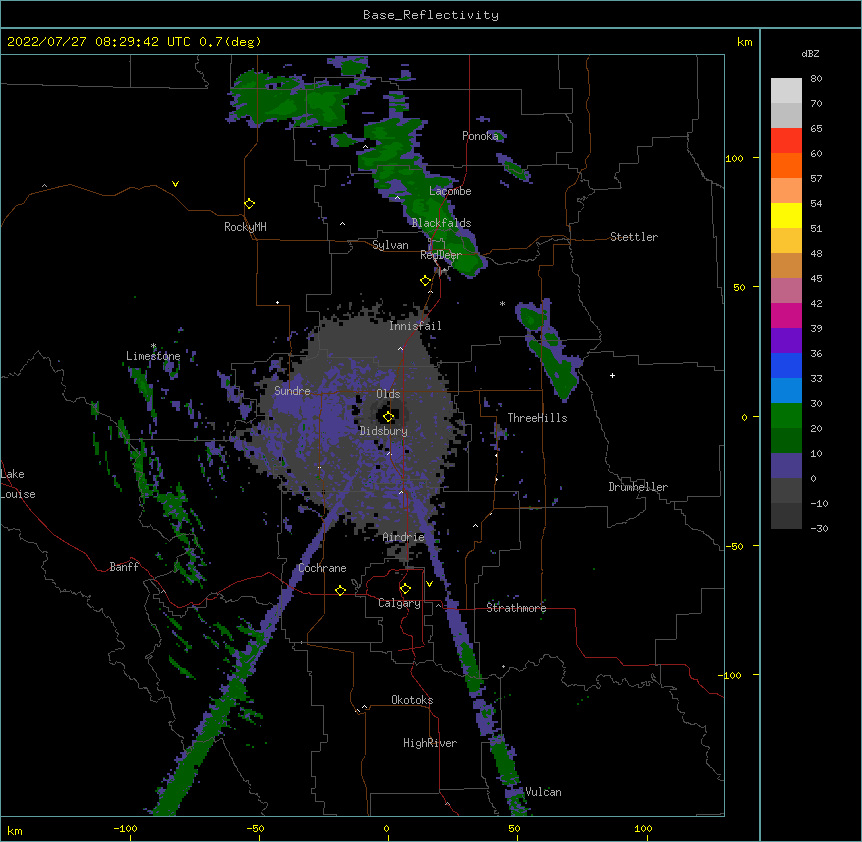Click the yellow diamond marker south of RedDeer
The width and height of the screenshot is (862, 842).
(425, 281)
